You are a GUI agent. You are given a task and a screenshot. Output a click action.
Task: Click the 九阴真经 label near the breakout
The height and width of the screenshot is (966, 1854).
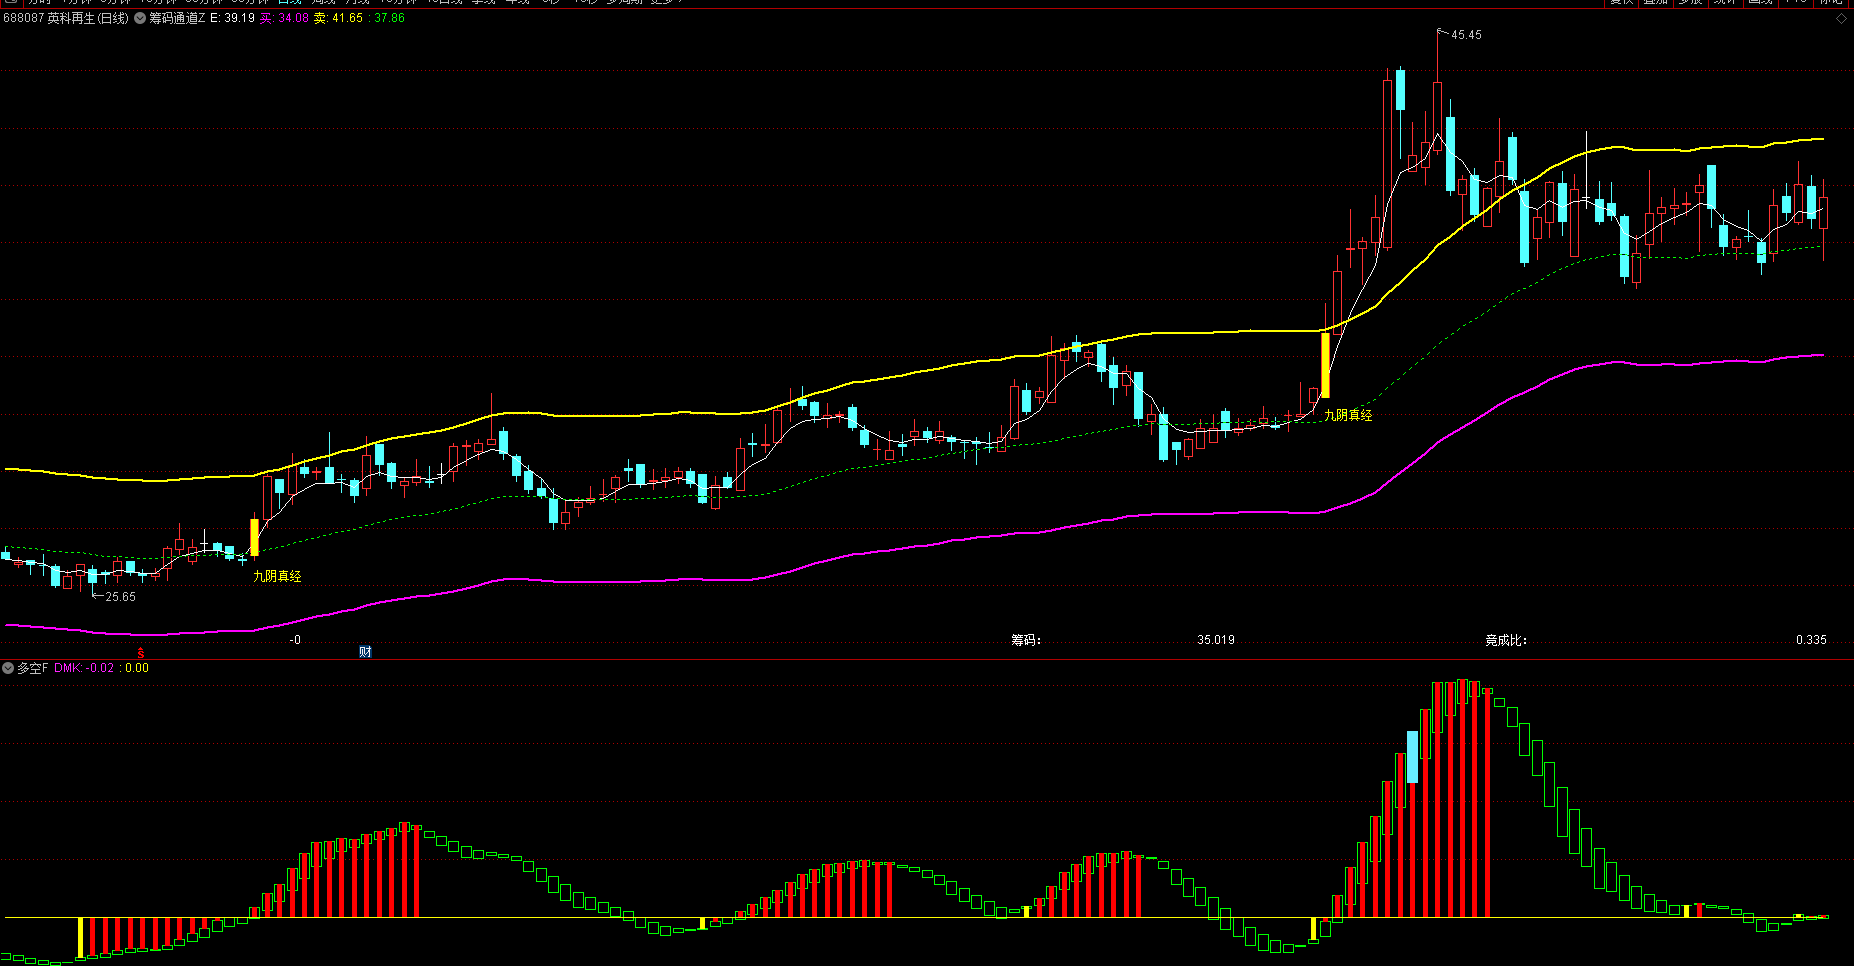(x=1348, y=415)
